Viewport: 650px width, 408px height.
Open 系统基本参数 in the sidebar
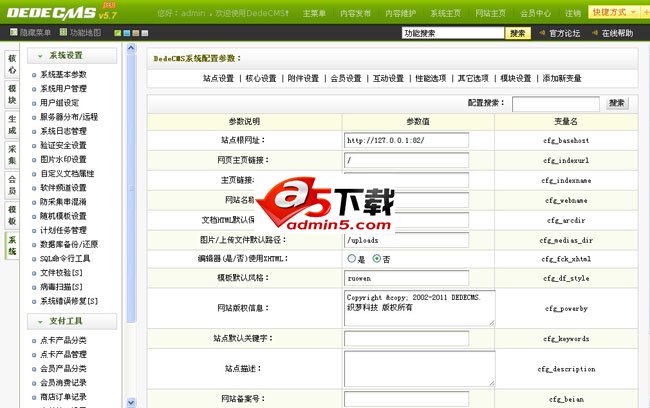pos(63,75)
